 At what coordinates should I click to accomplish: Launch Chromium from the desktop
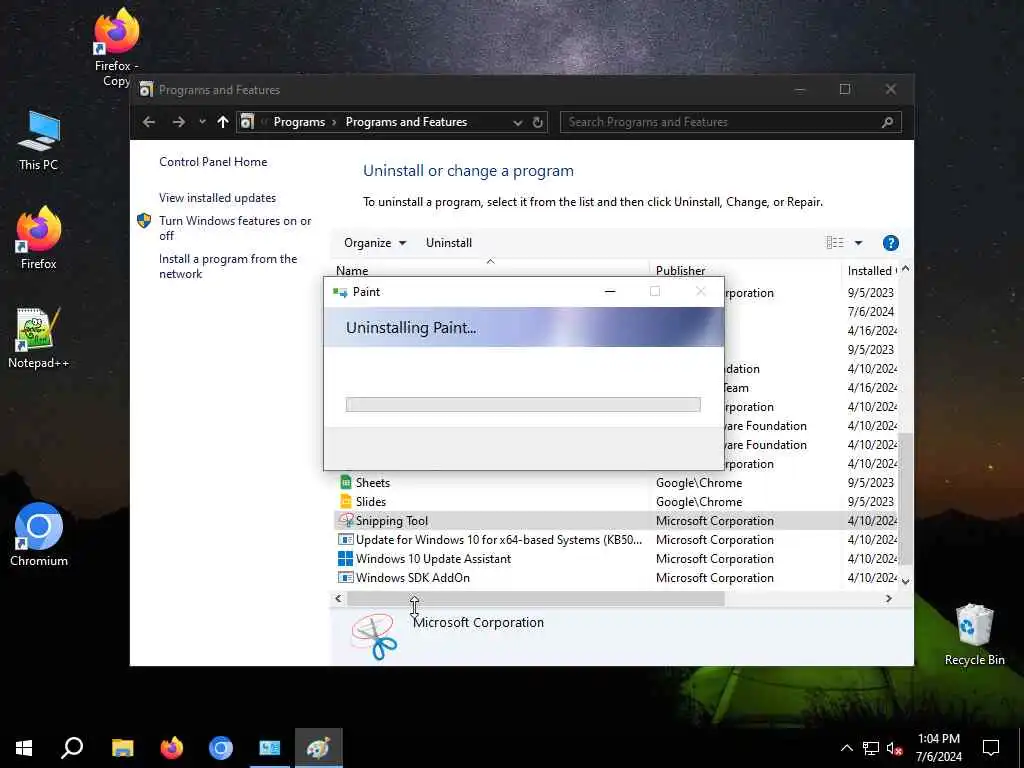tap(39, 534)
